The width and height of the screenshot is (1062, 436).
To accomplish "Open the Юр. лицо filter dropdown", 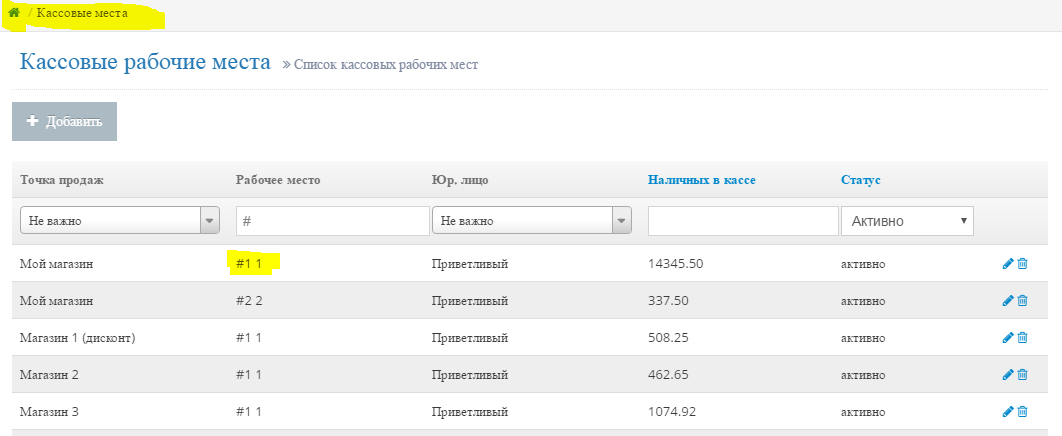I will (x=531, y=221).
